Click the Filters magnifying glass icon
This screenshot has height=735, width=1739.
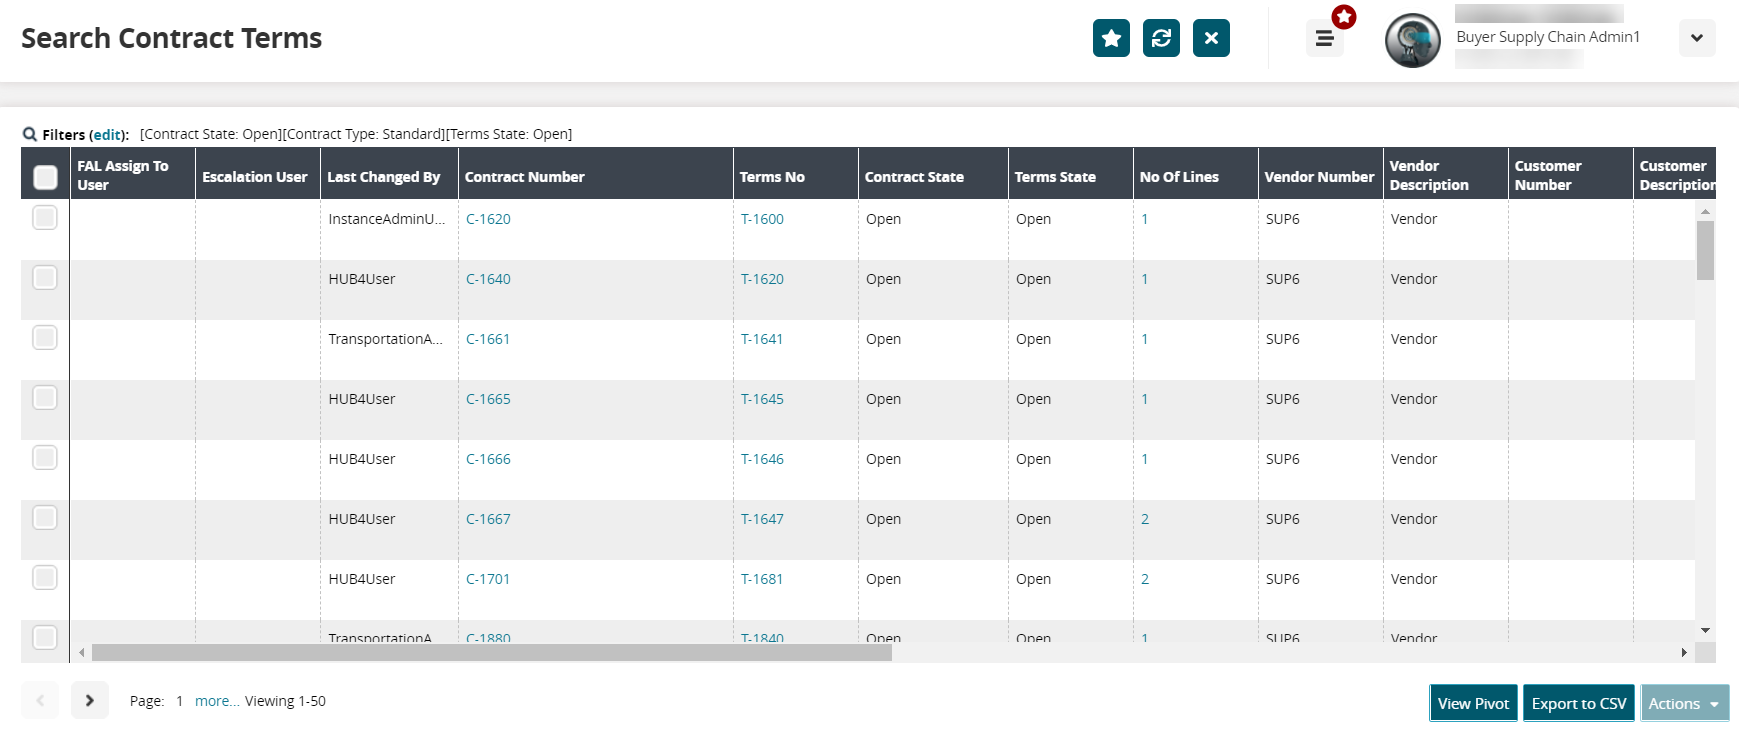30,134
